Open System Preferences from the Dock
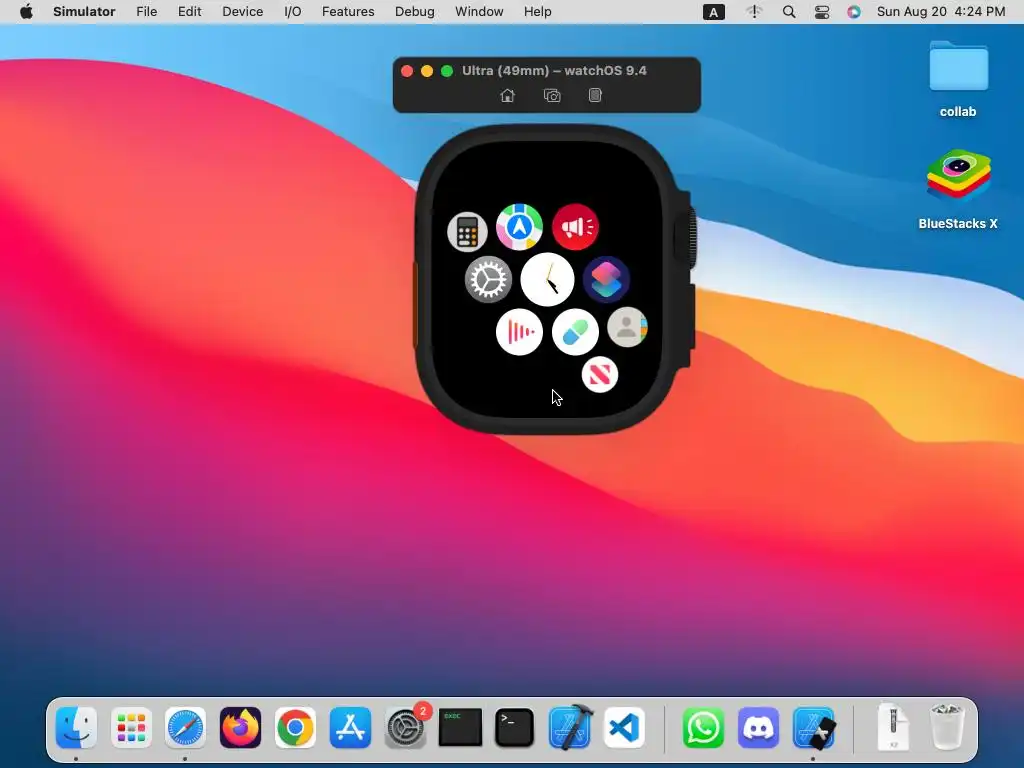Screen dimensions: 1024x768 [406, 728]
